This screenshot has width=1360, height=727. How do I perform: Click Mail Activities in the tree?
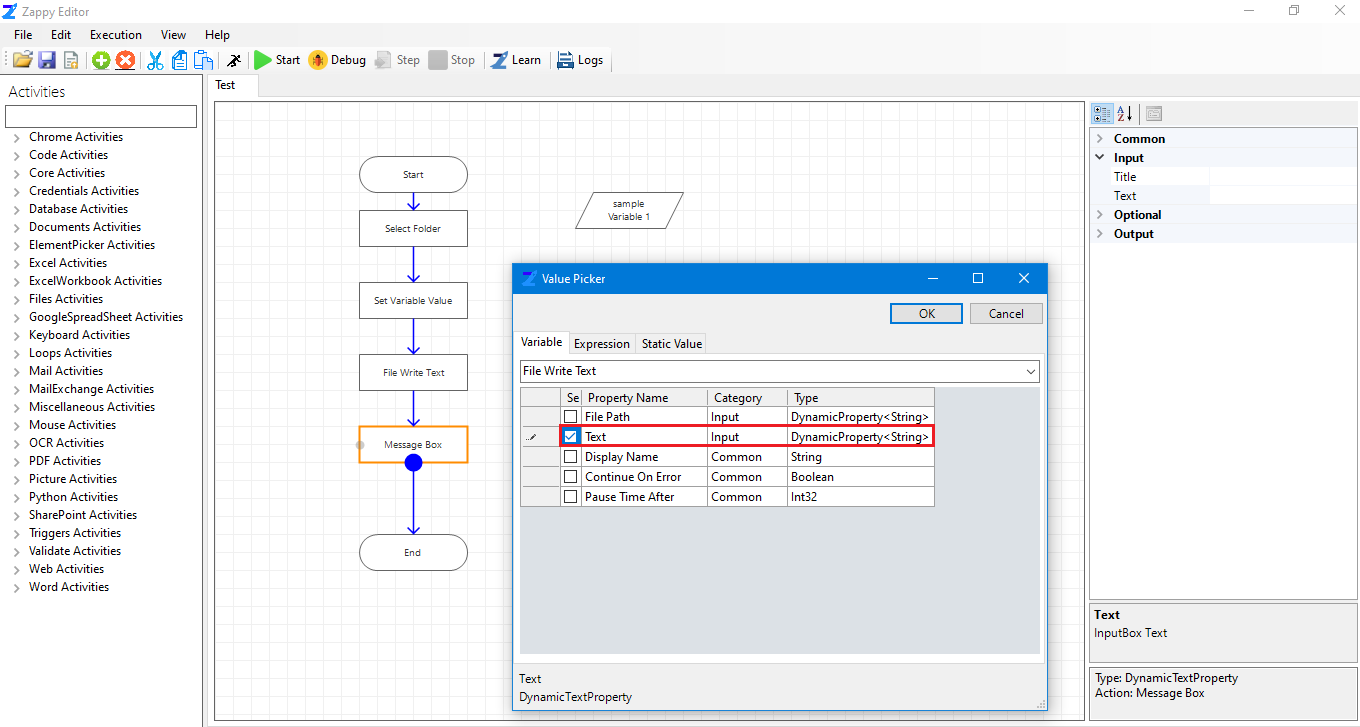coord(66,371)
